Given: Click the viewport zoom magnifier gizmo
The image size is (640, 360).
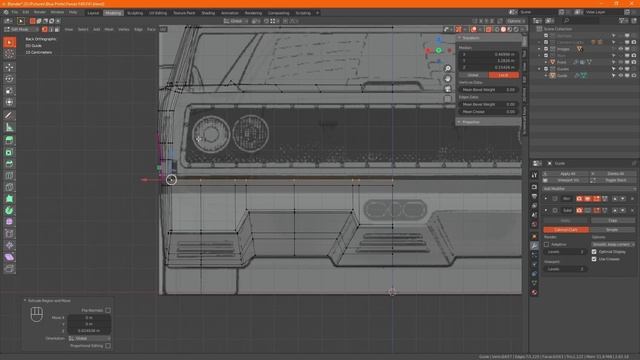Looking at the screenshot, I should (x=448, y=69).
